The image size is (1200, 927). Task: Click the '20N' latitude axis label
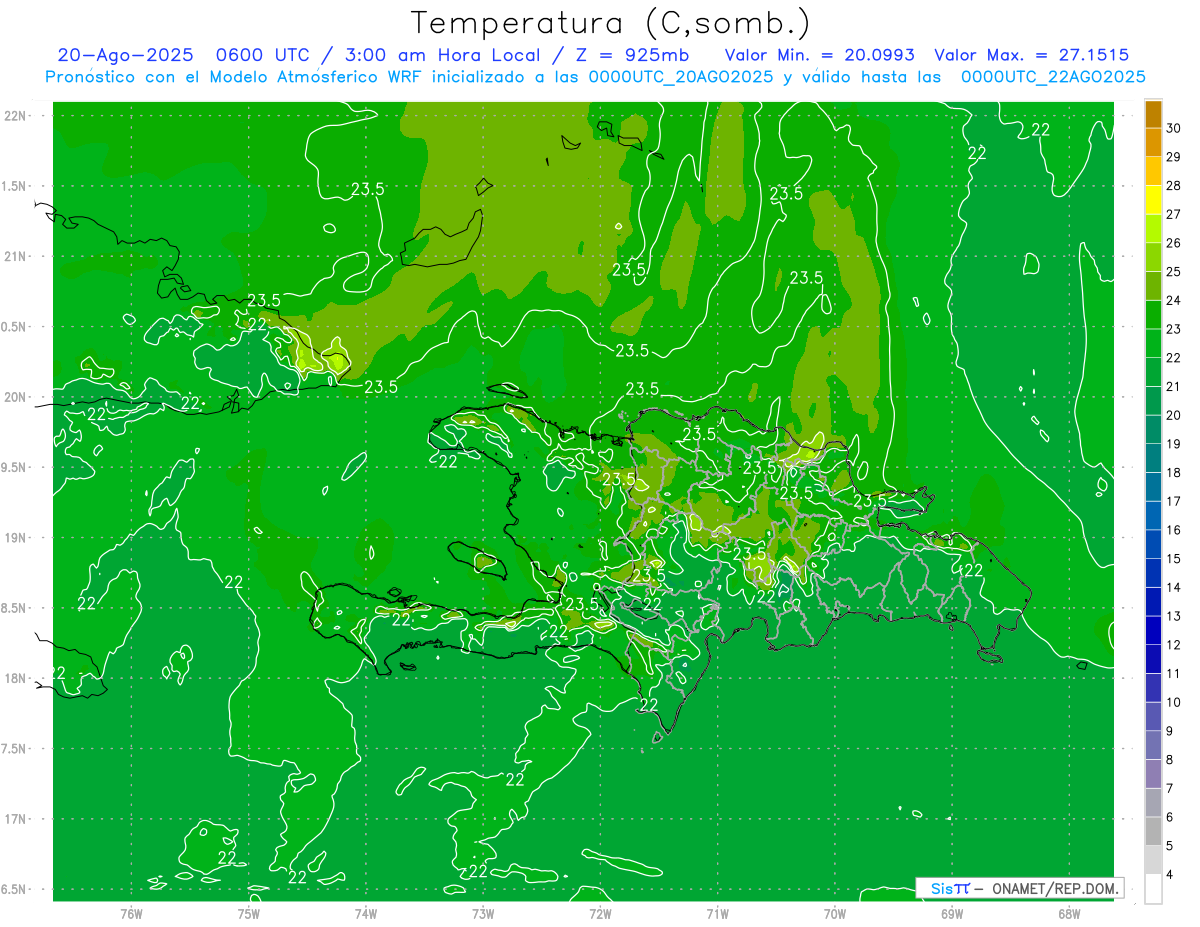point(15,397)
